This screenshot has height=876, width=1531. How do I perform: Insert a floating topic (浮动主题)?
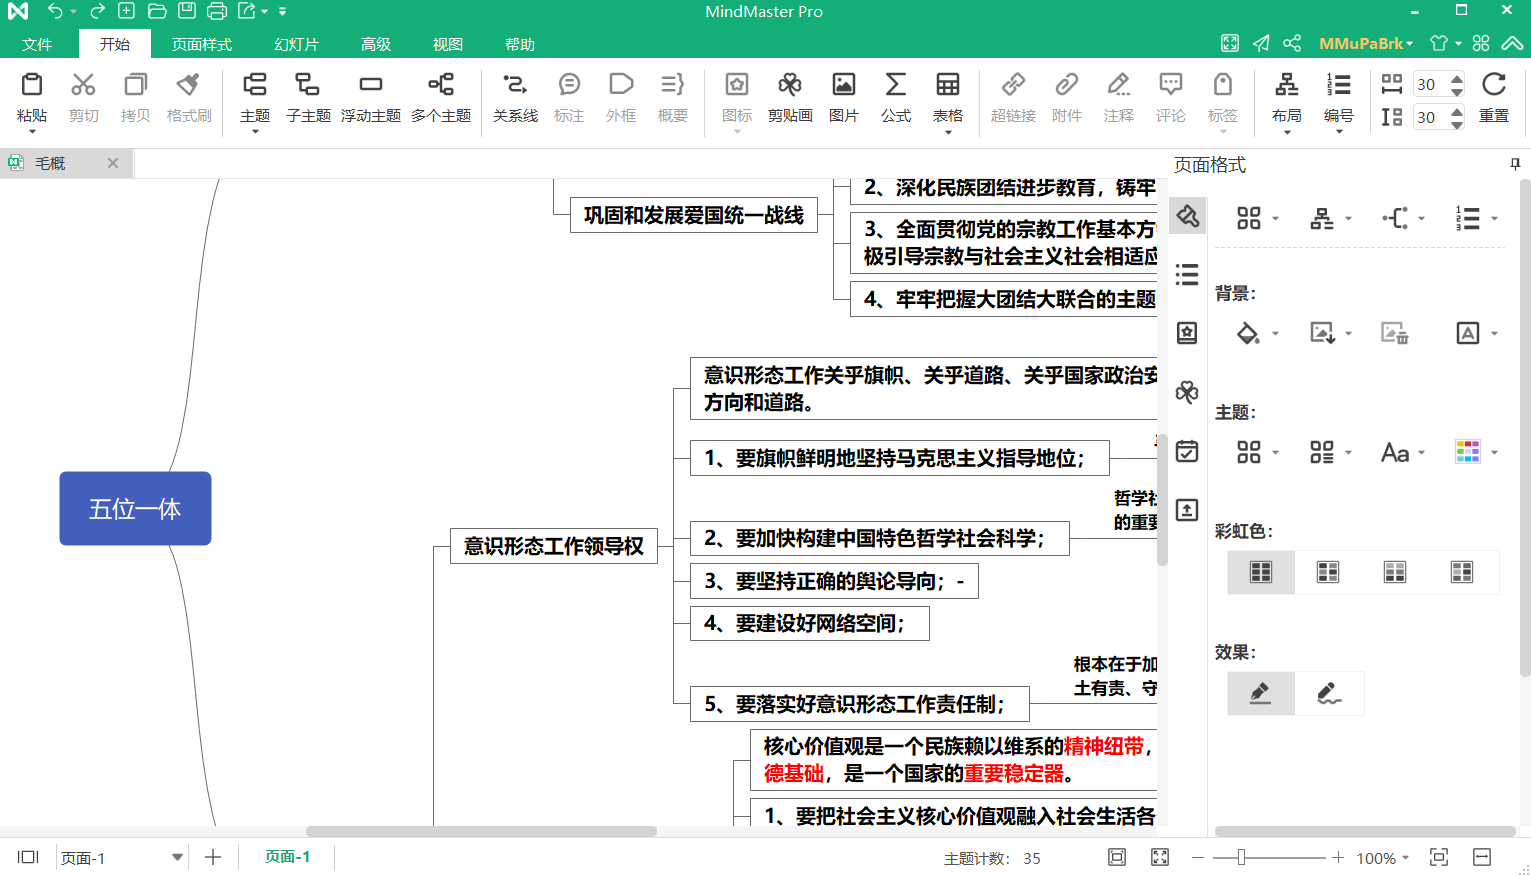point(370,85)
